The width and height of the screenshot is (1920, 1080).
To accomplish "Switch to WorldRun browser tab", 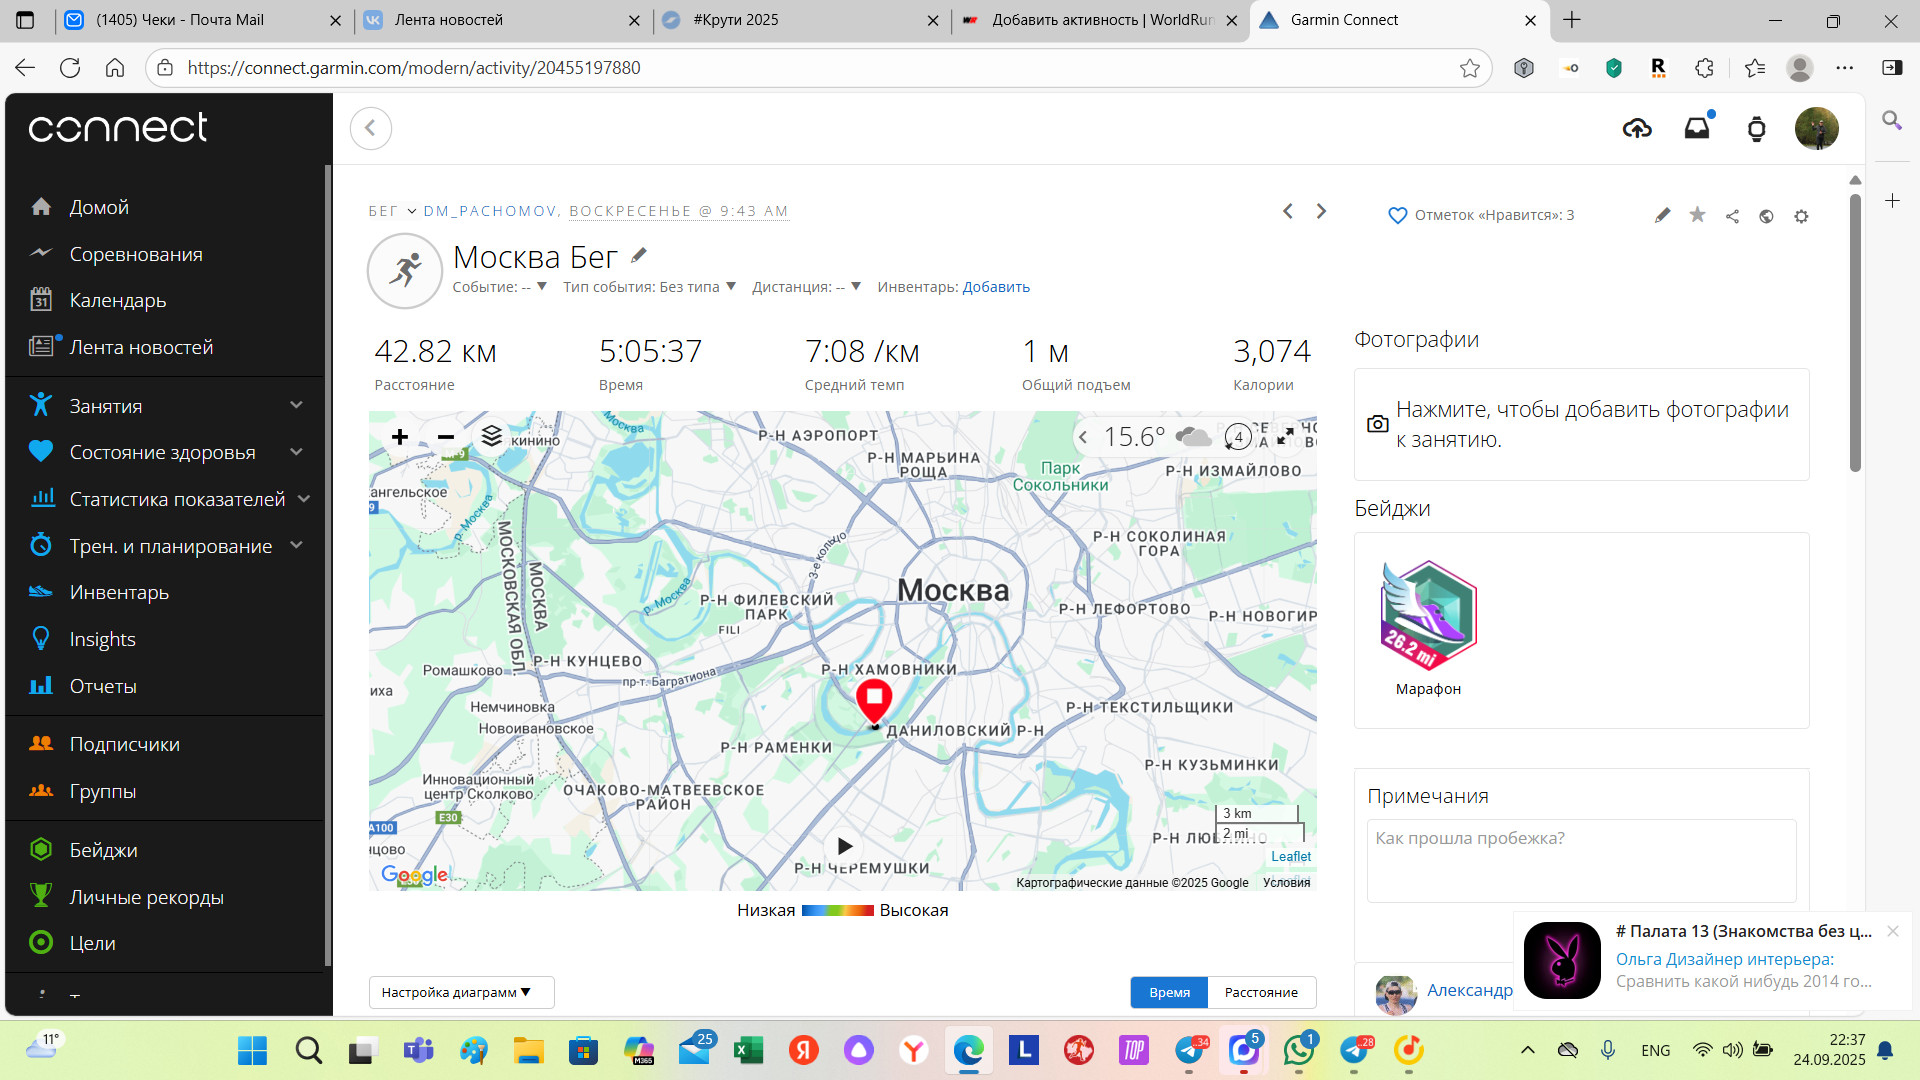I will click(x=1099, y=20).
